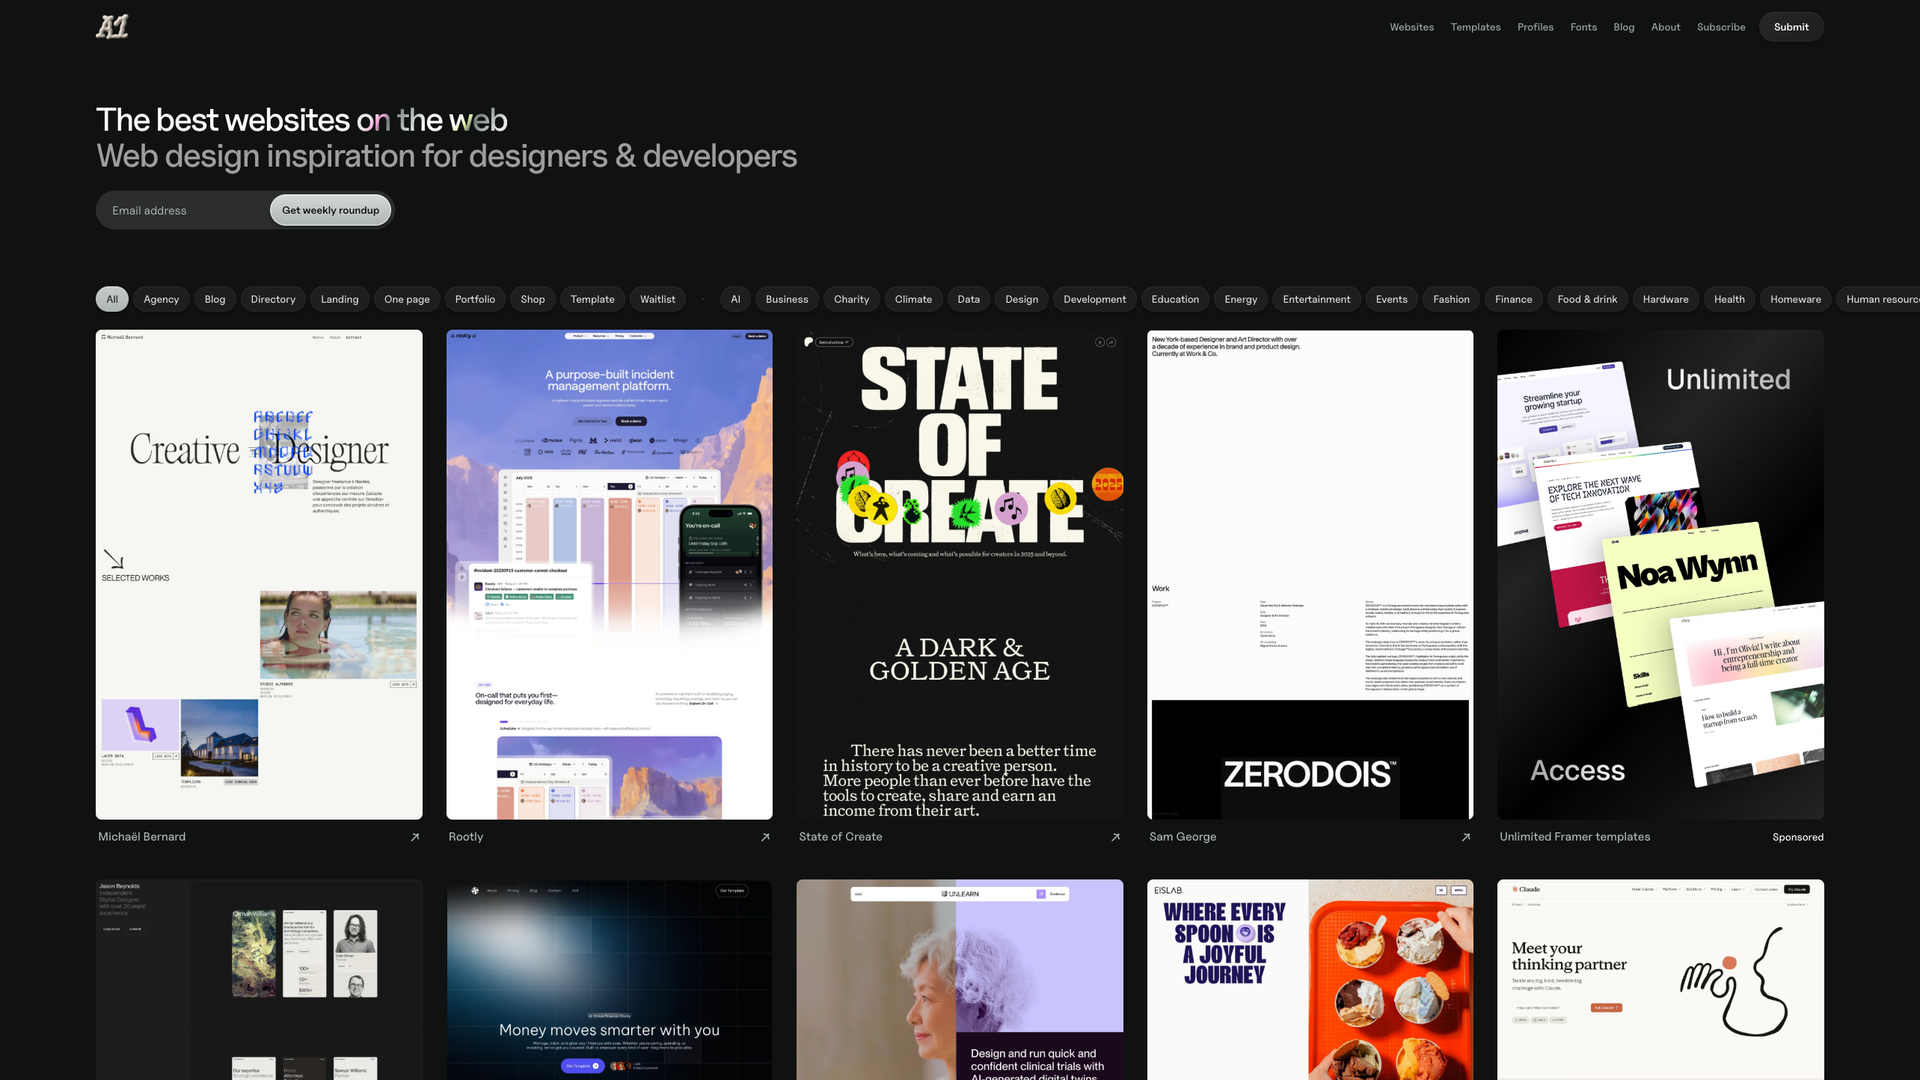This screenshot has height=1080, width=1920.
Task: Open the Michaël Bernard site via arrow icon
Action: point(414,837)
